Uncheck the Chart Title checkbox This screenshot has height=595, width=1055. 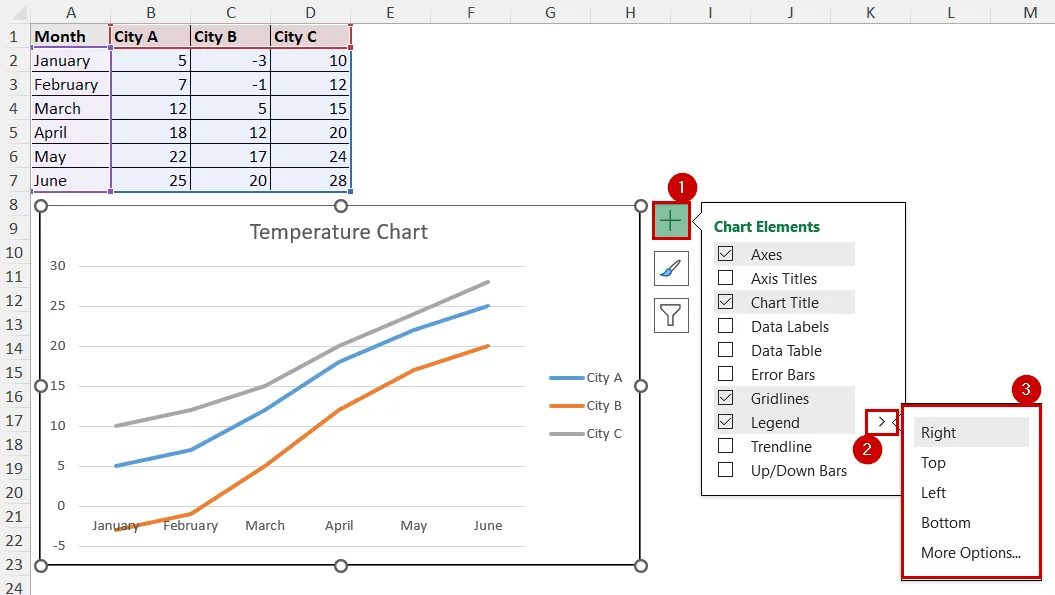point(725,302)
